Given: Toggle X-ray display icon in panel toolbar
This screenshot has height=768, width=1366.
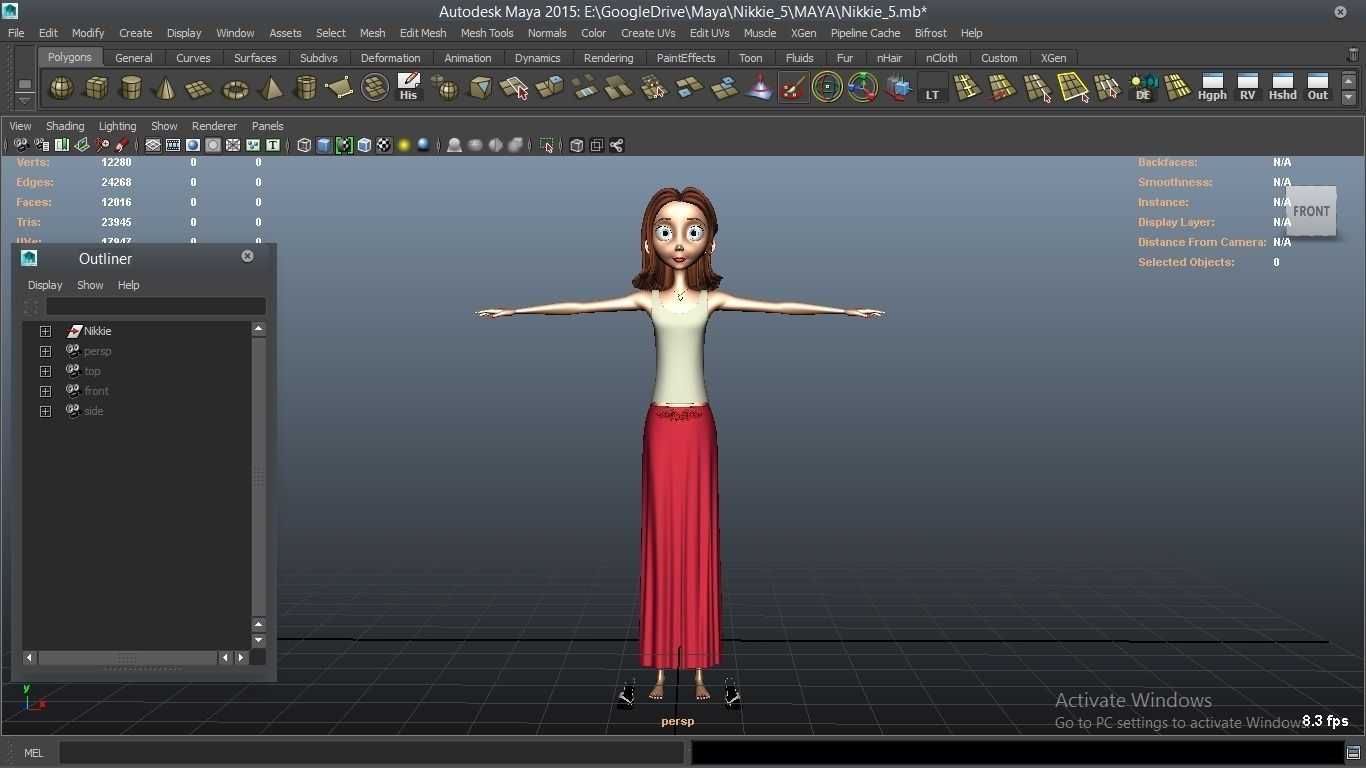Looking at the screenshot, I should pyautogui.click(x=577, y=145).
